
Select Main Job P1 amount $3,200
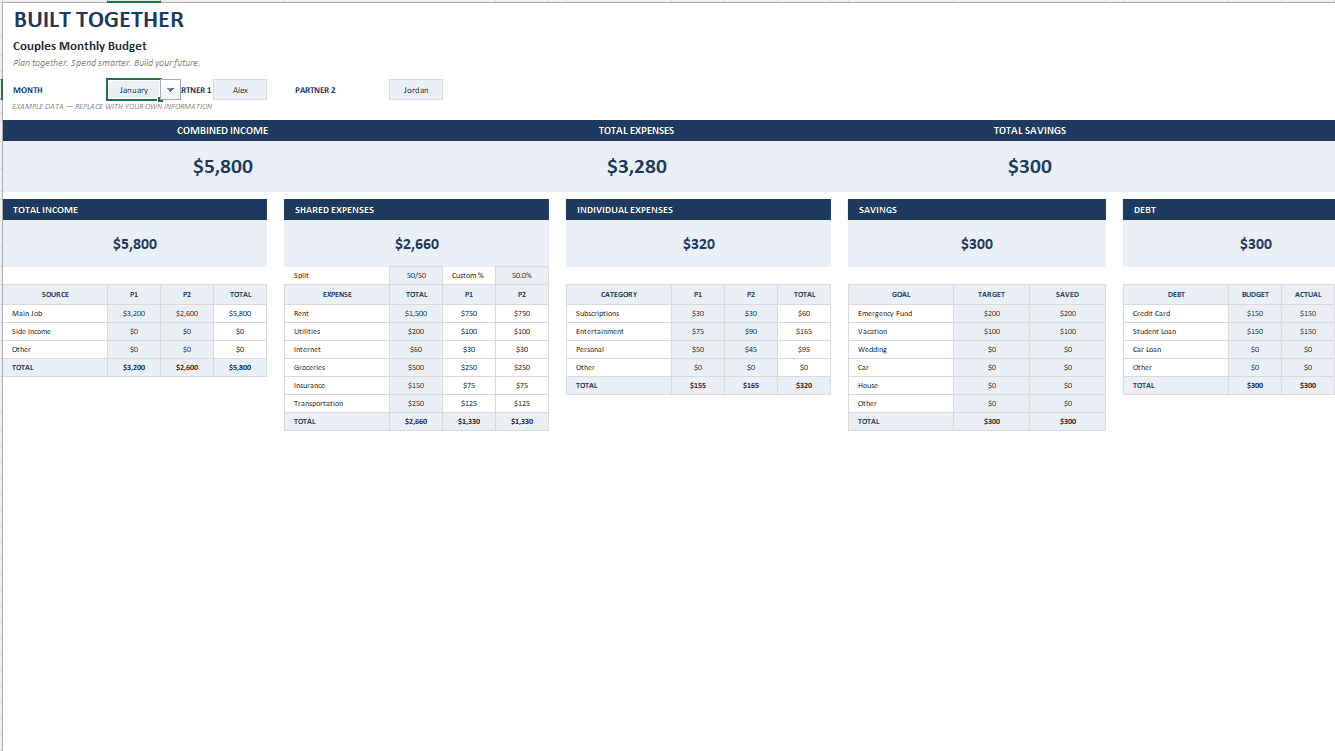(x=134, y=314)
